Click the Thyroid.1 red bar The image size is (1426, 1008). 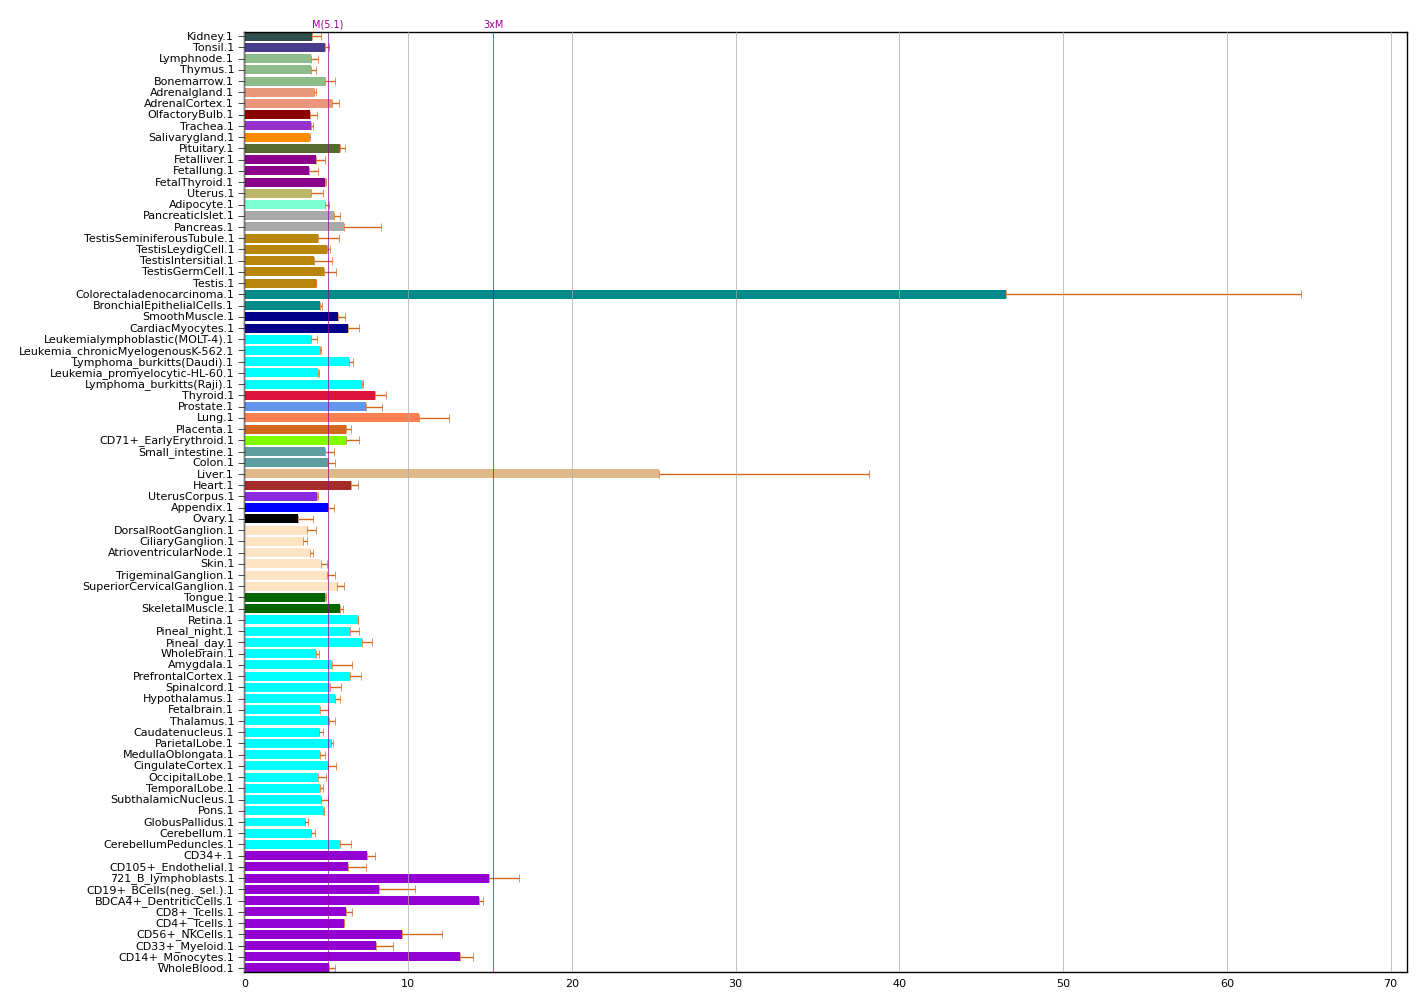(x=309, y=395)
